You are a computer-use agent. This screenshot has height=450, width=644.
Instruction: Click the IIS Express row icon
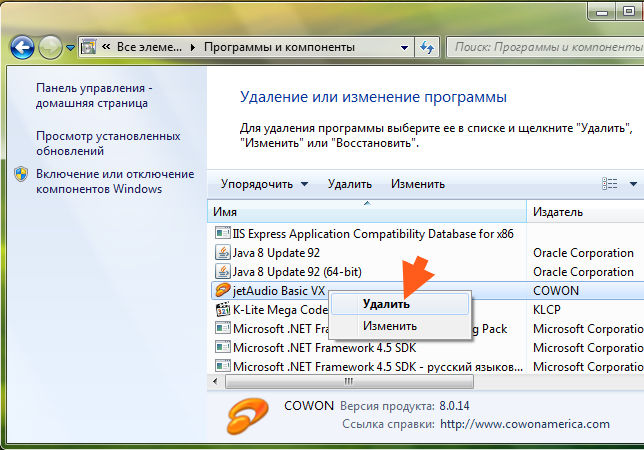pyautogui.click(x=223, y=233)
